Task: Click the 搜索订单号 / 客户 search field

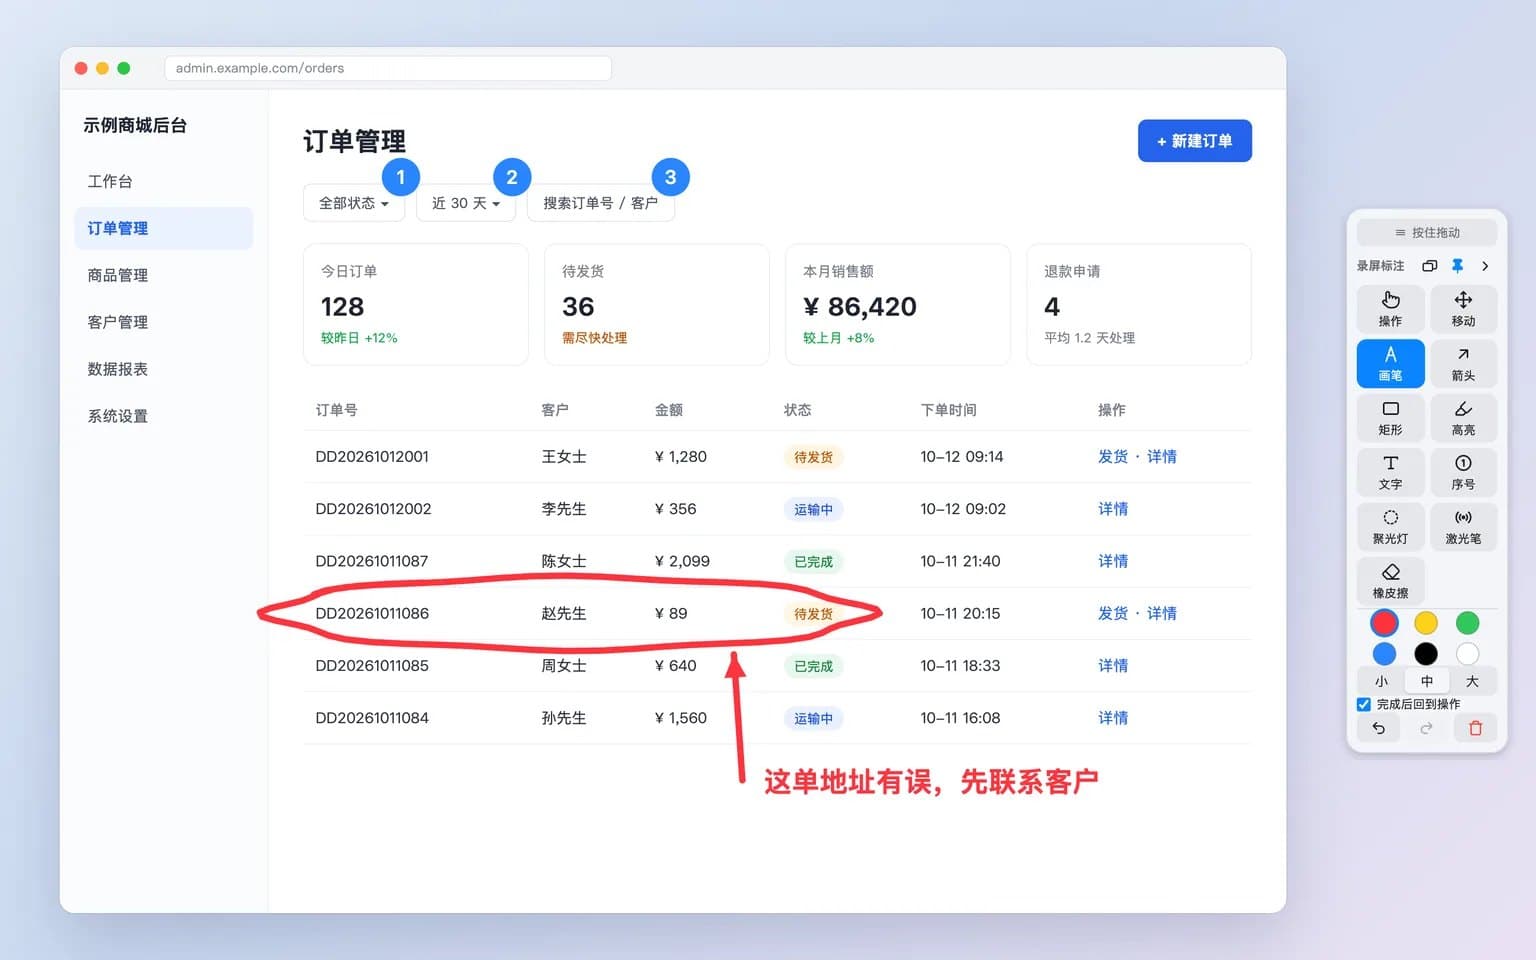Action: click(601, 203)
